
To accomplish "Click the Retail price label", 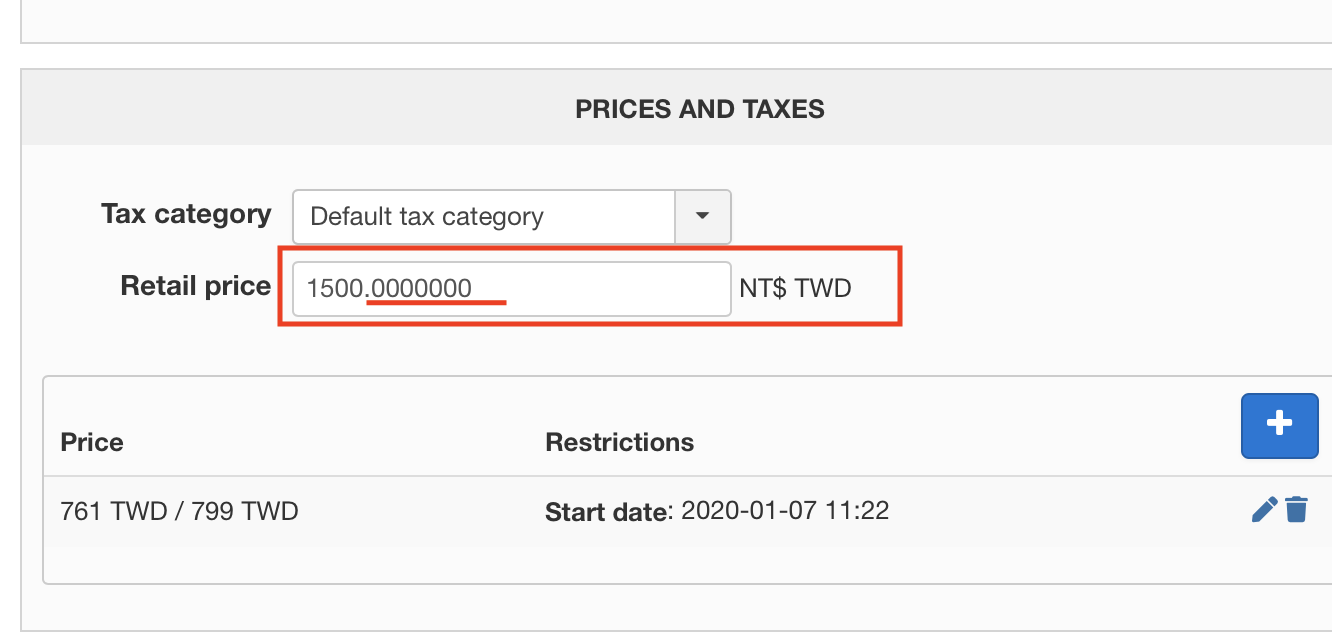I will click(x=196, y=286).
